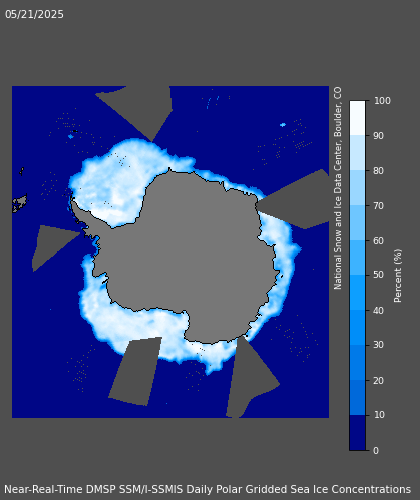This screenshot has height=500, width=420.
Task: Select the 10–20 percent colorbar band
Action: coord(357,398)
